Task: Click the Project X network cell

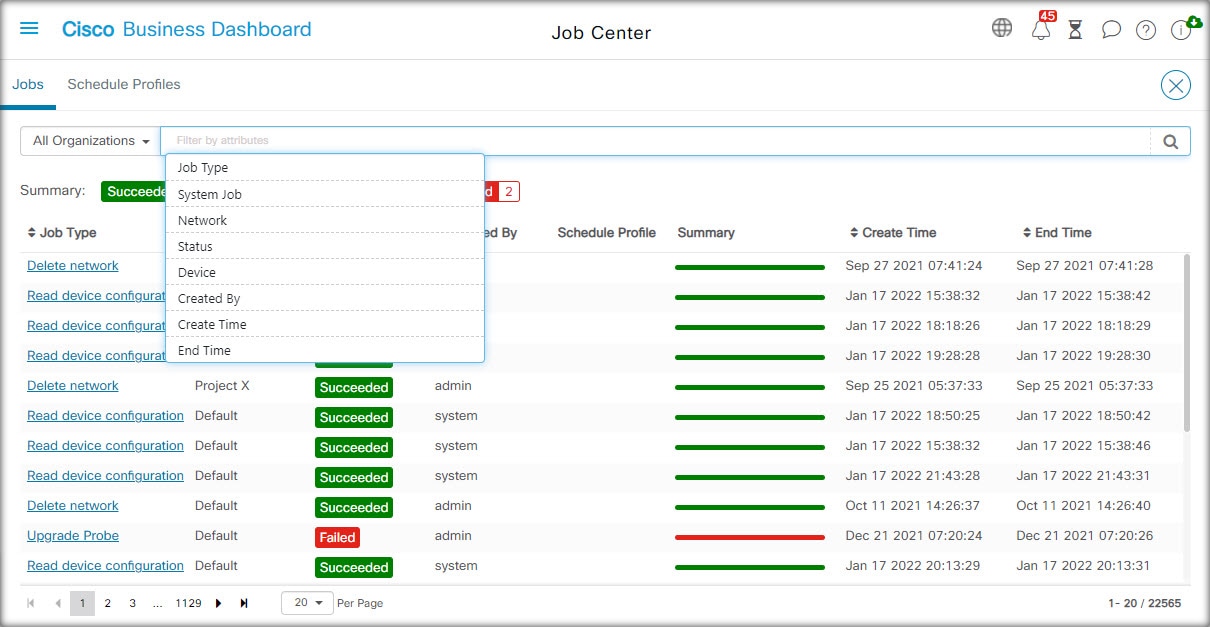Action: (222, 386)
